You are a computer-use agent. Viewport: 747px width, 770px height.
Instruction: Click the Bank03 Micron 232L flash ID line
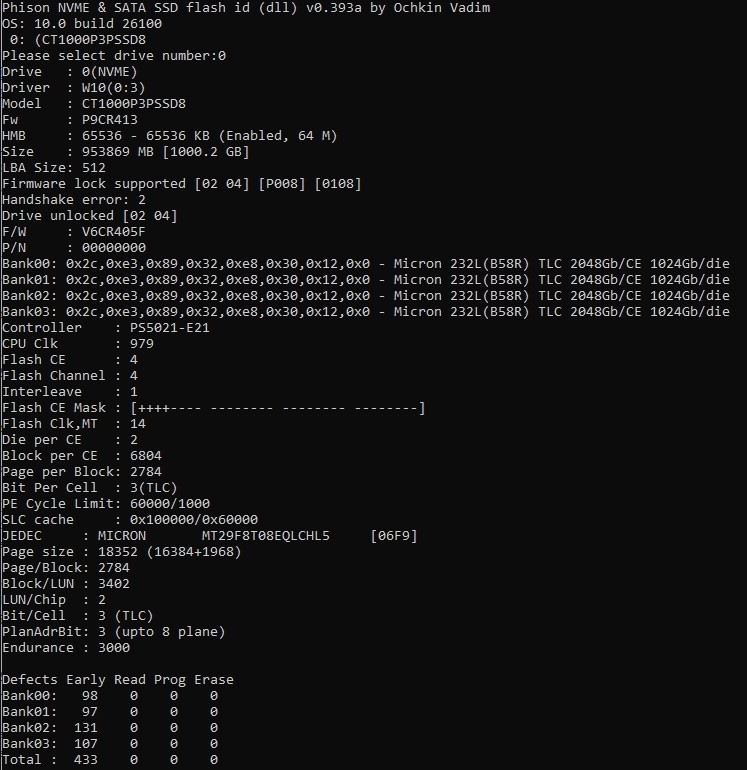[x=366, y=312]
